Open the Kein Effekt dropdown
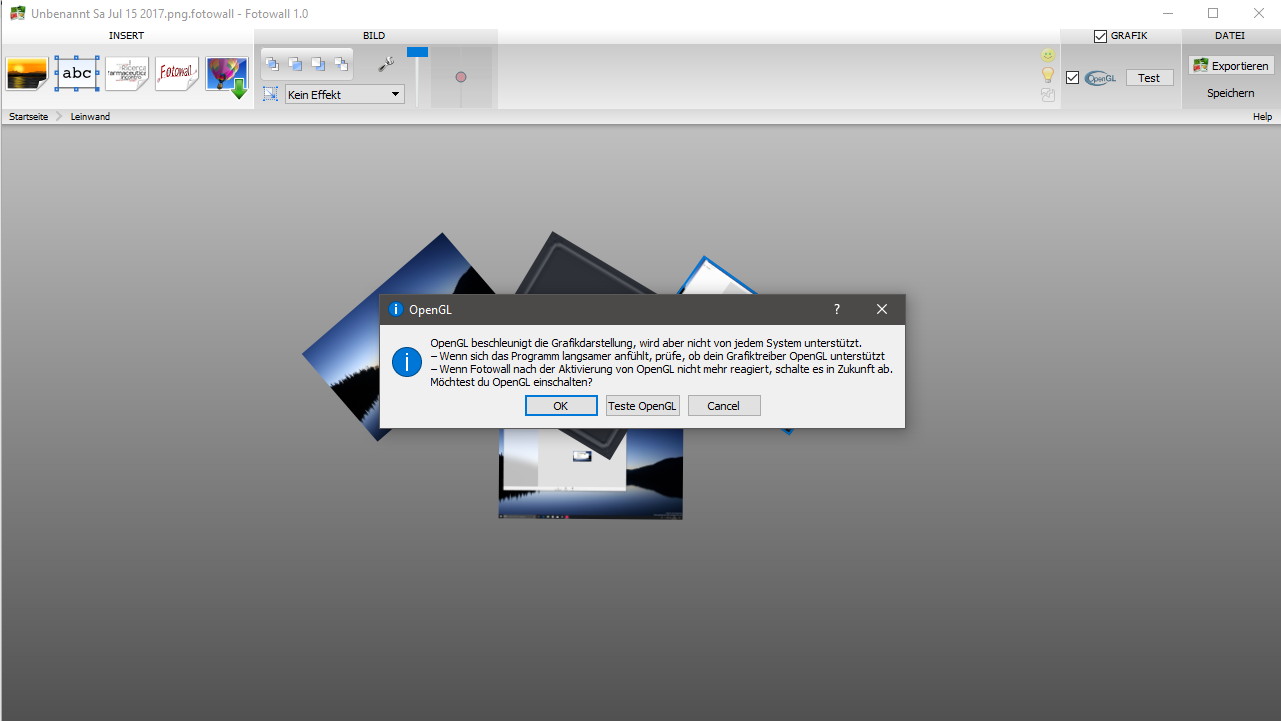Viewport: 1281px width, 721px height. click(344, 95)
